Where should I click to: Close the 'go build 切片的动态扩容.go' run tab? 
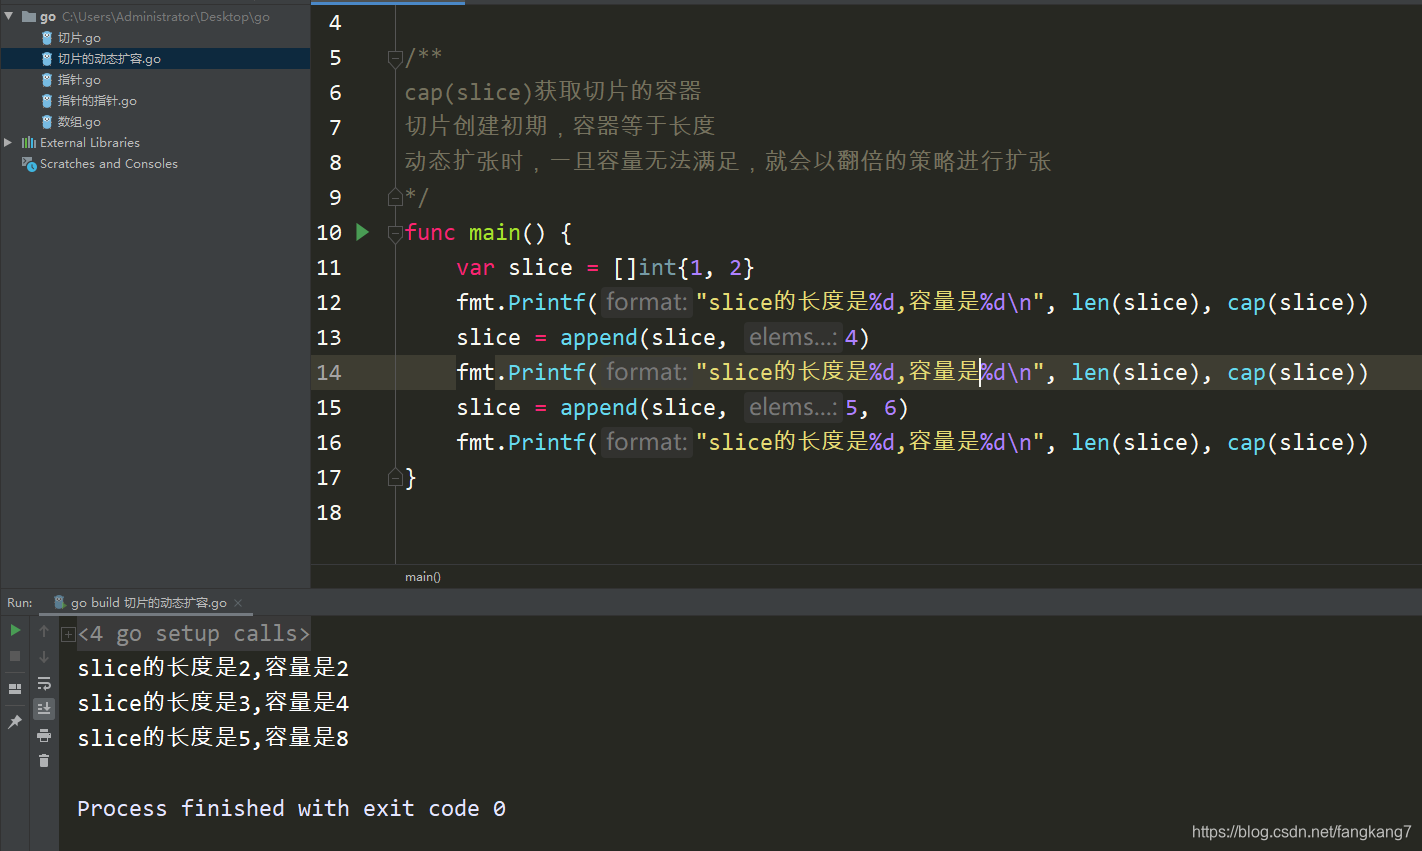click(x=238, y=603)
